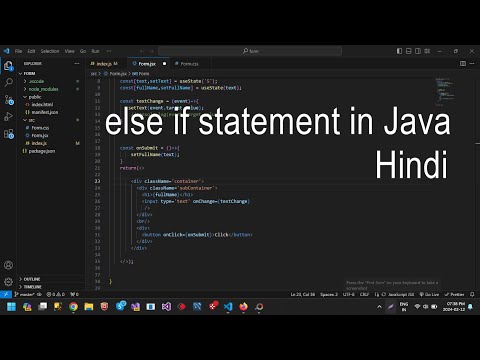Click the Explorer panel more actions ellipsis
The width and height of the screenshot is (480, 360).
(77, 63)
